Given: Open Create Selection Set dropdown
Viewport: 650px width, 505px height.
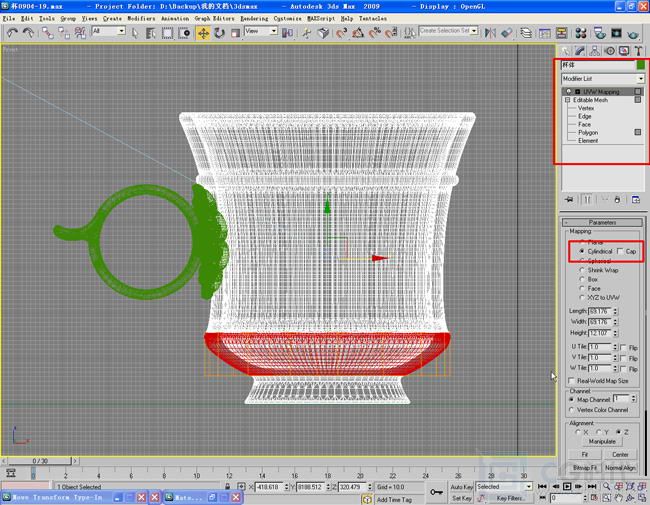Looking at the screenshot, I should click(474, 31).
